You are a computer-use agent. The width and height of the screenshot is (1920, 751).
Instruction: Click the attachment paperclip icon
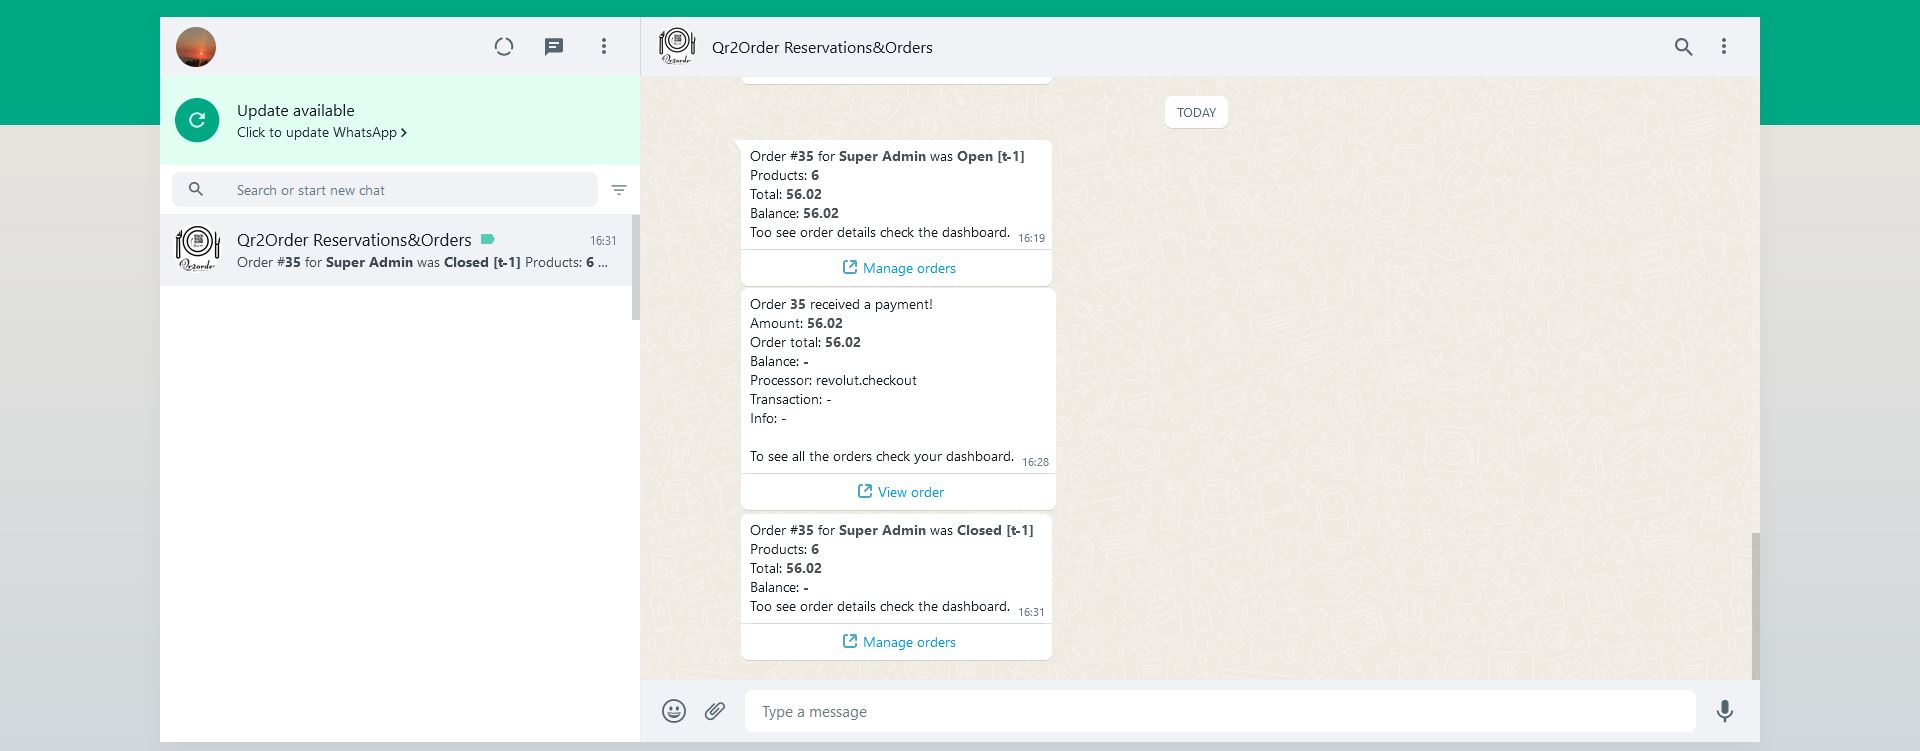click(x=715, y=711)
